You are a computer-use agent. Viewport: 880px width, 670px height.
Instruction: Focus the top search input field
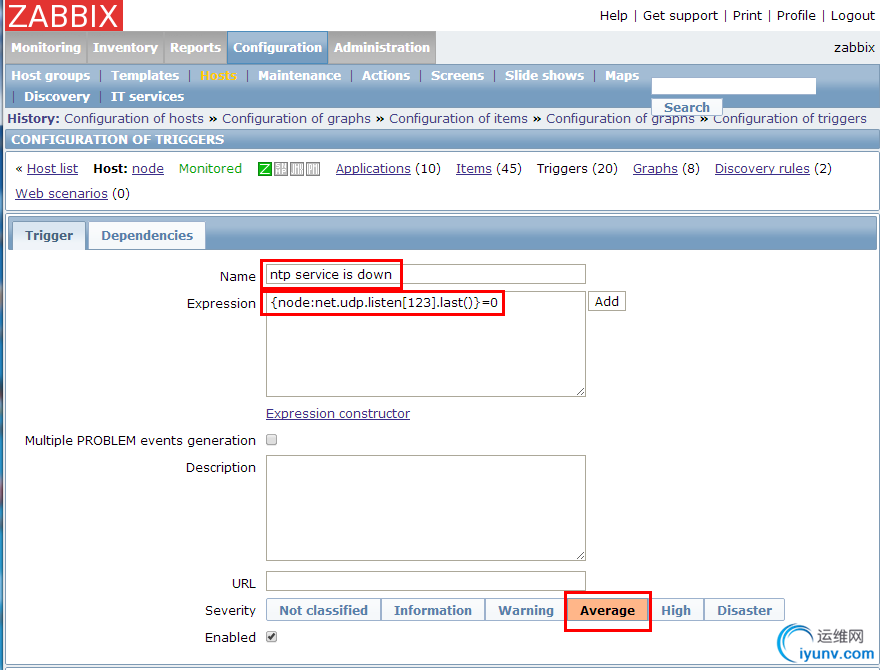734,86
